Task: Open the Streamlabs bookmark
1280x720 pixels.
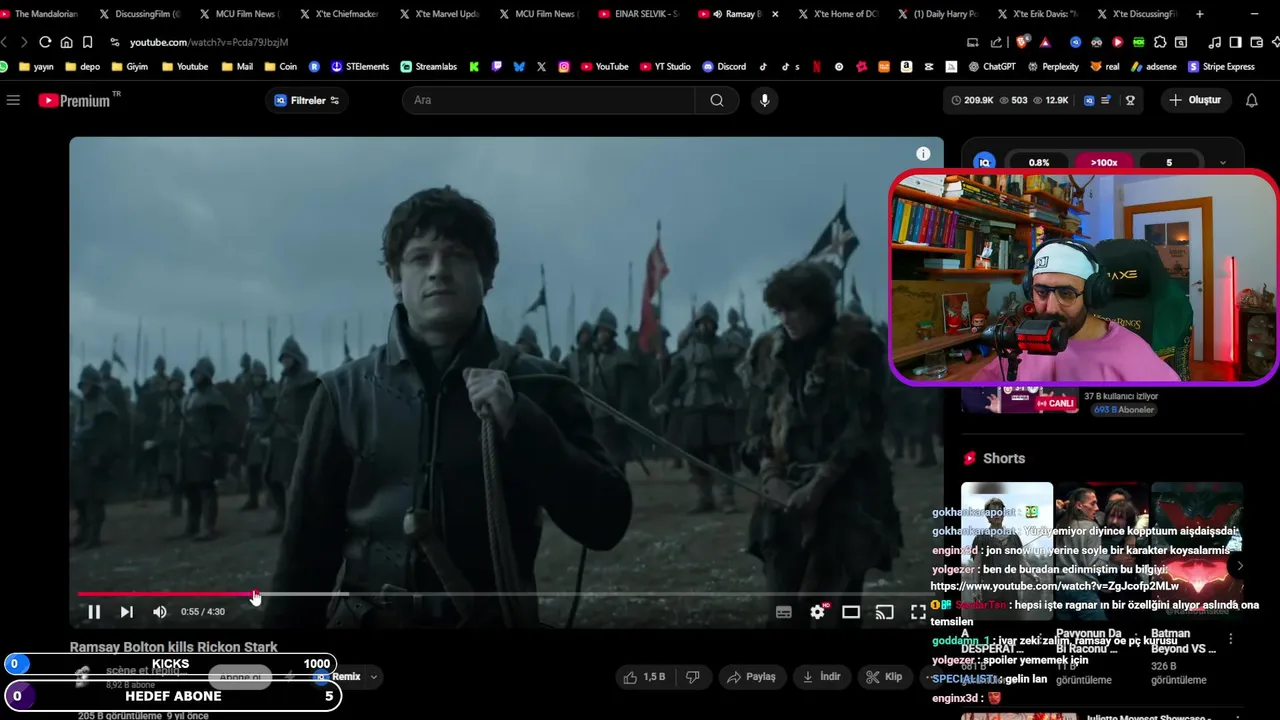Action: (x=429, y=67)
